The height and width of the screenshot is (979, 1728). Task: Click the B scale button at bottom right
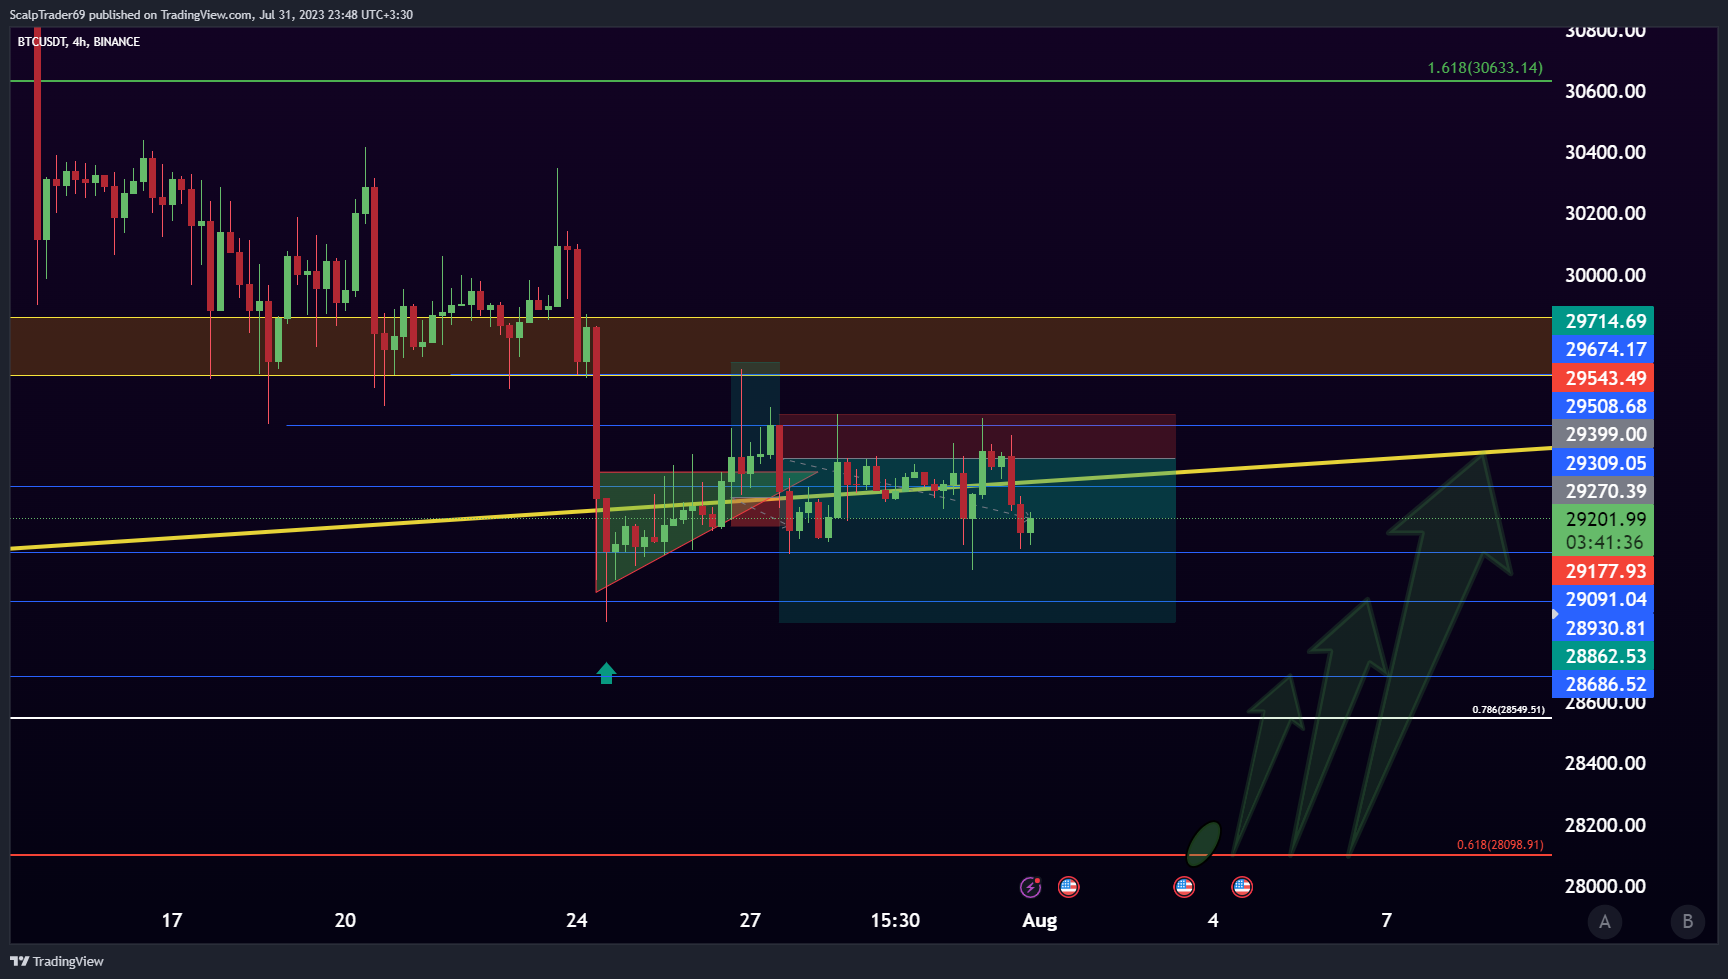click(1688, 921)
